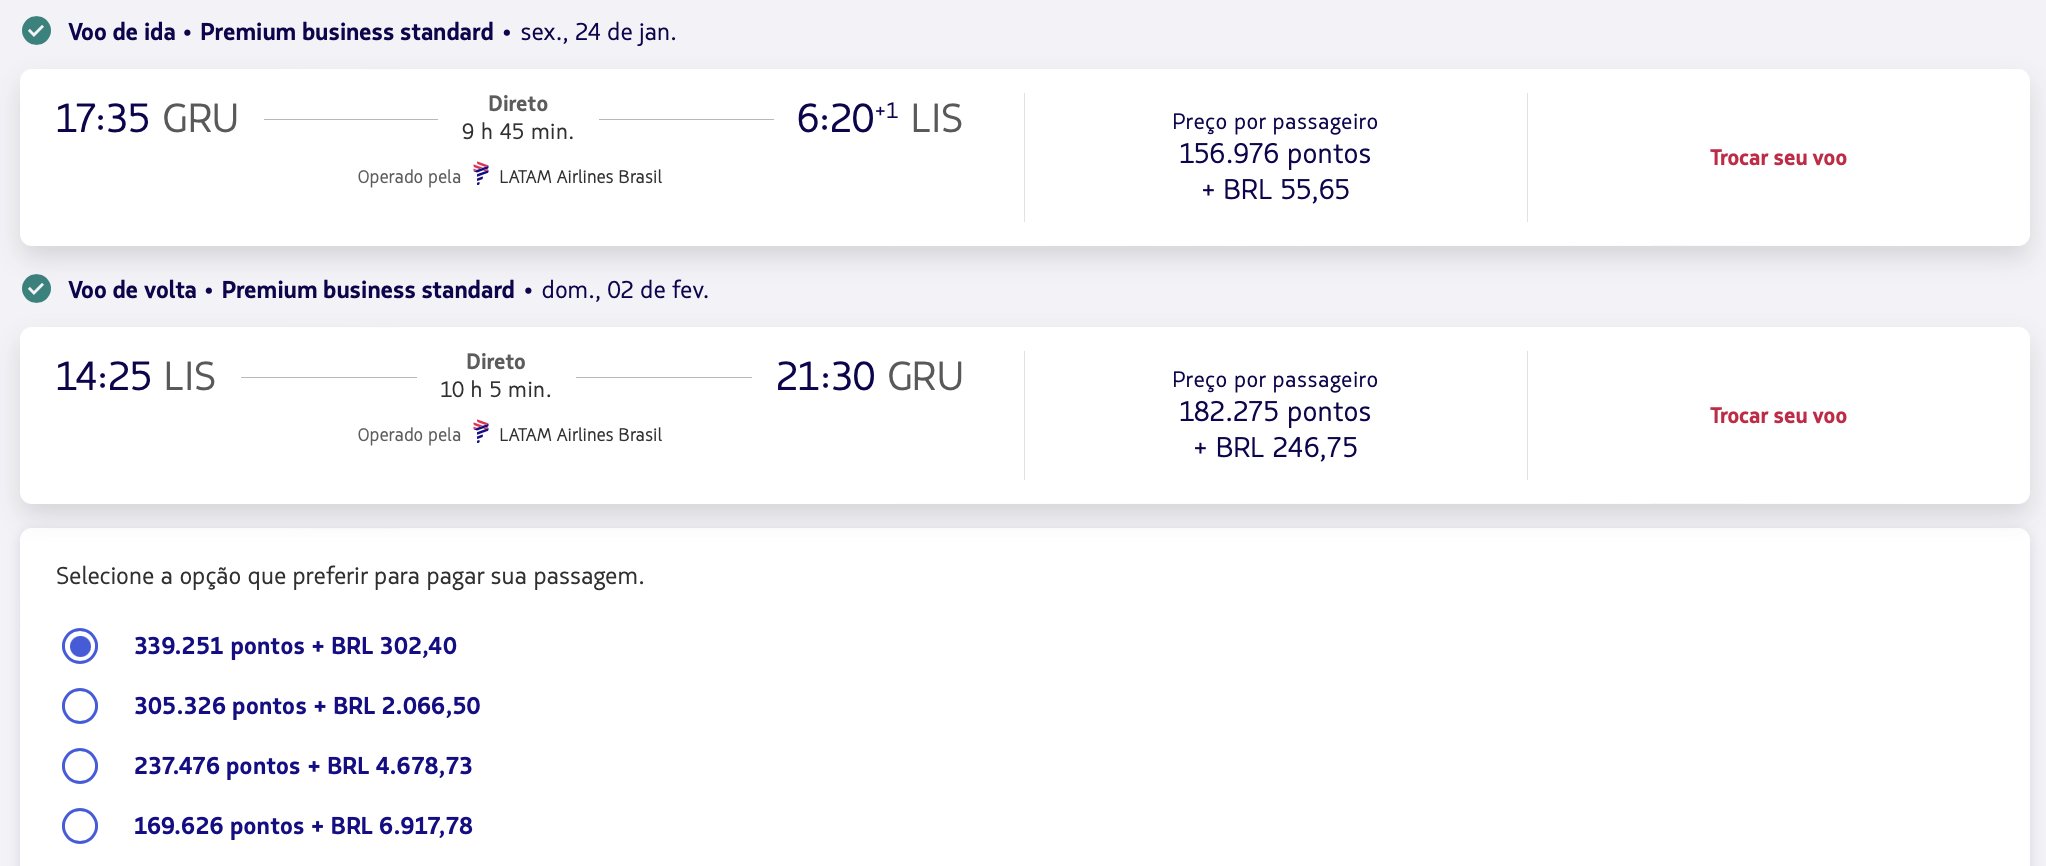Click the outbound flight green checkmark icon
Image resolution: width=2046 pixels, height=866 pixels.
pyautogui.click(x=37, y=31)
